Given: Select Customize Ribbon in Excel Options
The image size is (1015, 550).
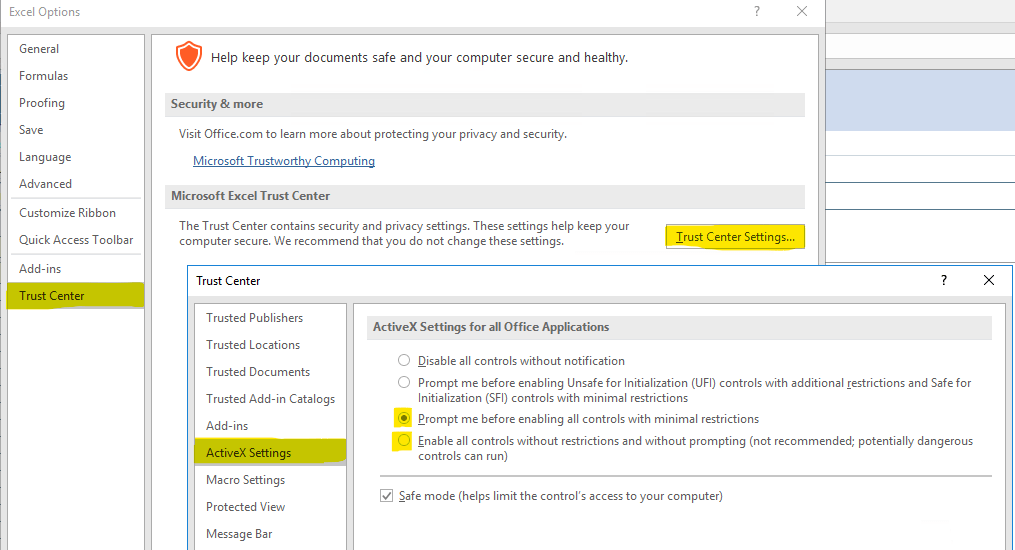Looking at the screenshot, I should pos(67,213).
